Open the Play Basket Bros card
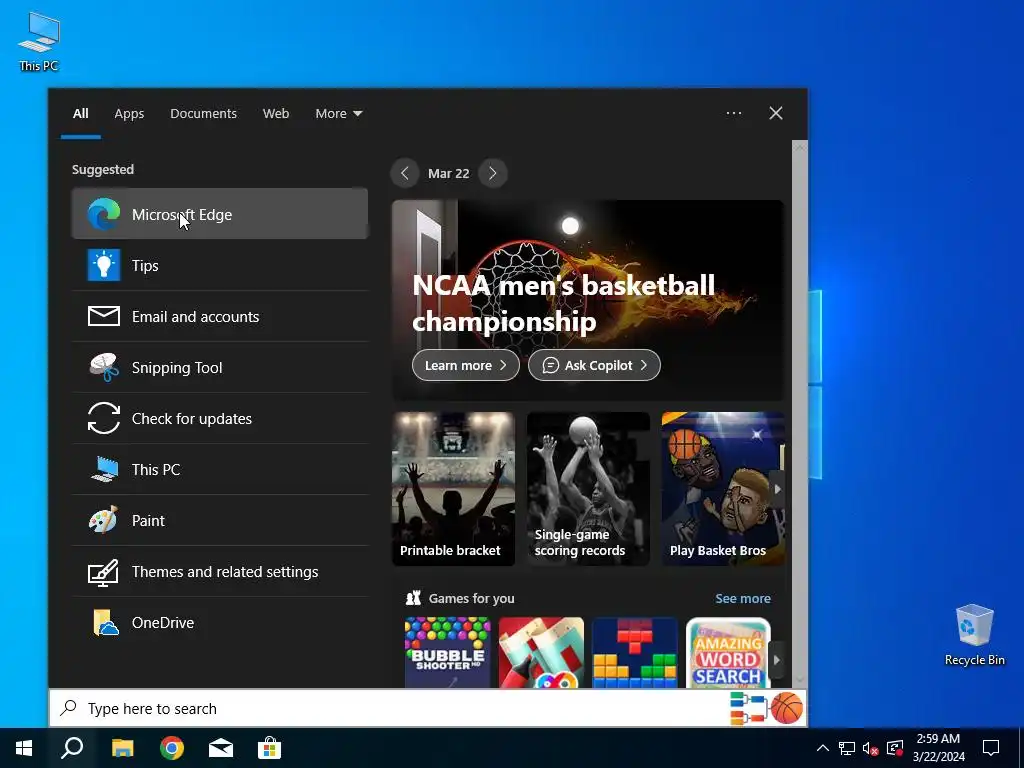This screenshot has height=768, width=1024. 722,488
